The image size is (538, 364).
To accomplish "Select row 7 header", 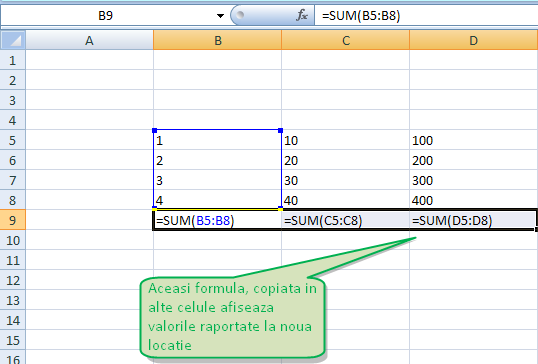I will [x=13, y=180].
